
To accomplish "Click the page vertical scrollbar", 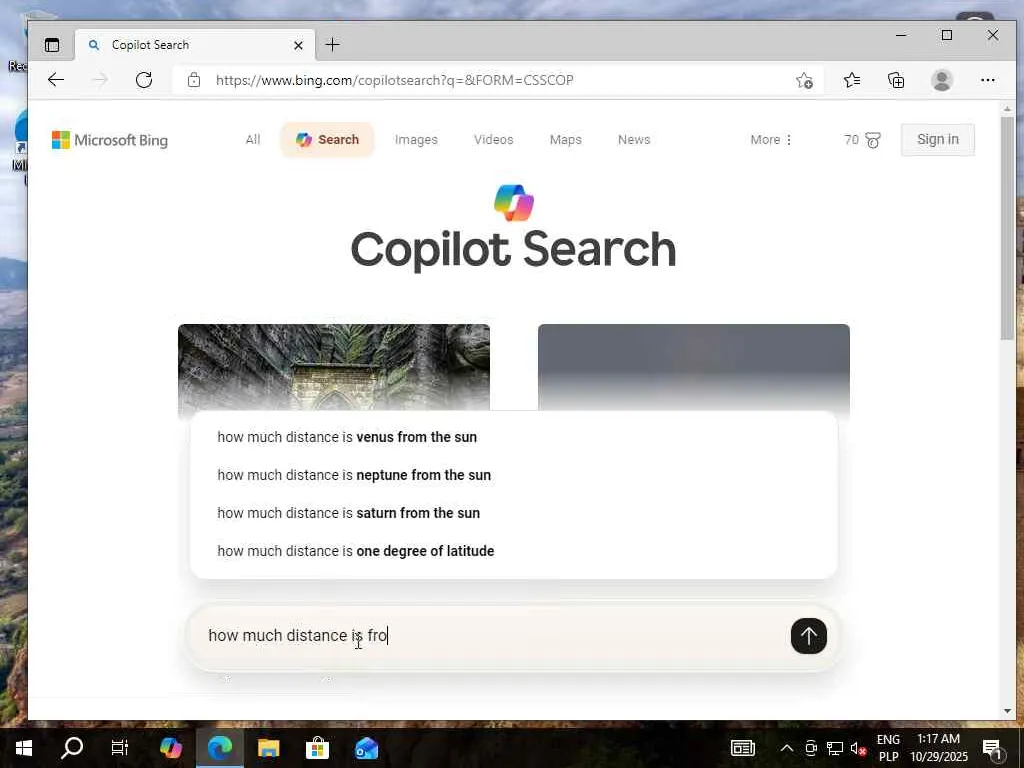I will (1007, 228).
